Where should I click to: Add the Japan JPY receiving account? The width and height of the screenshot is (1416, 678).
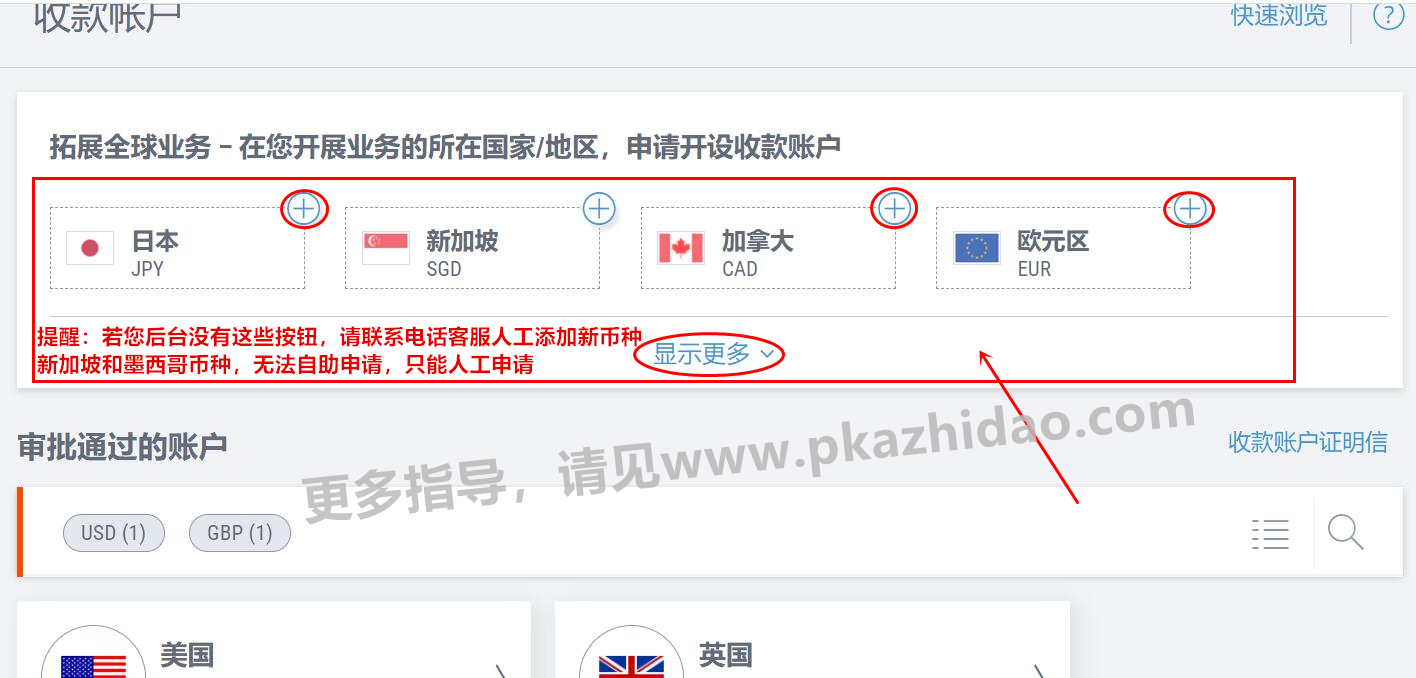click(304, 209)
